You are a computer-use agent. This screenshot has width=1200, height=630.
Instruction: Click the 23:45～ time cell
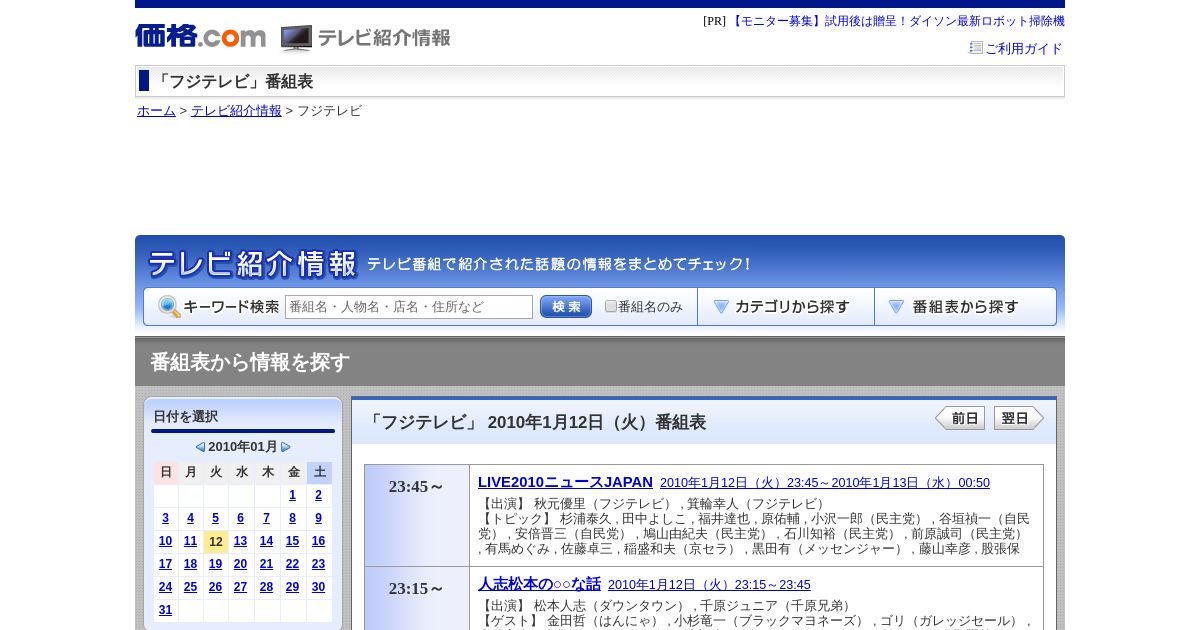(417, 515)
